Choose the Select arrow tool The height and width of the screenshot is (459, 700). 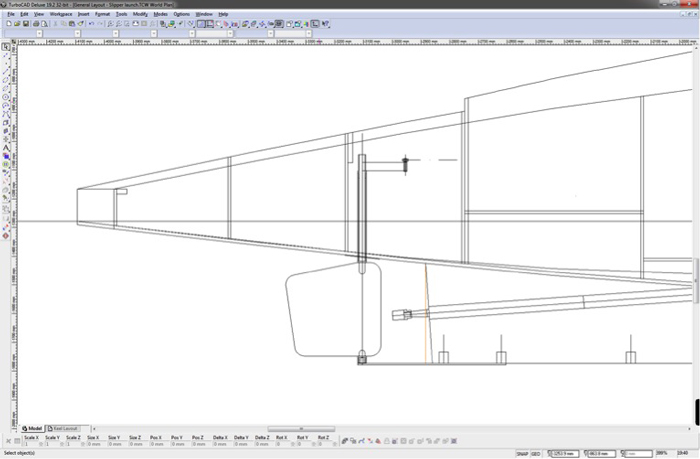point(6,47)
